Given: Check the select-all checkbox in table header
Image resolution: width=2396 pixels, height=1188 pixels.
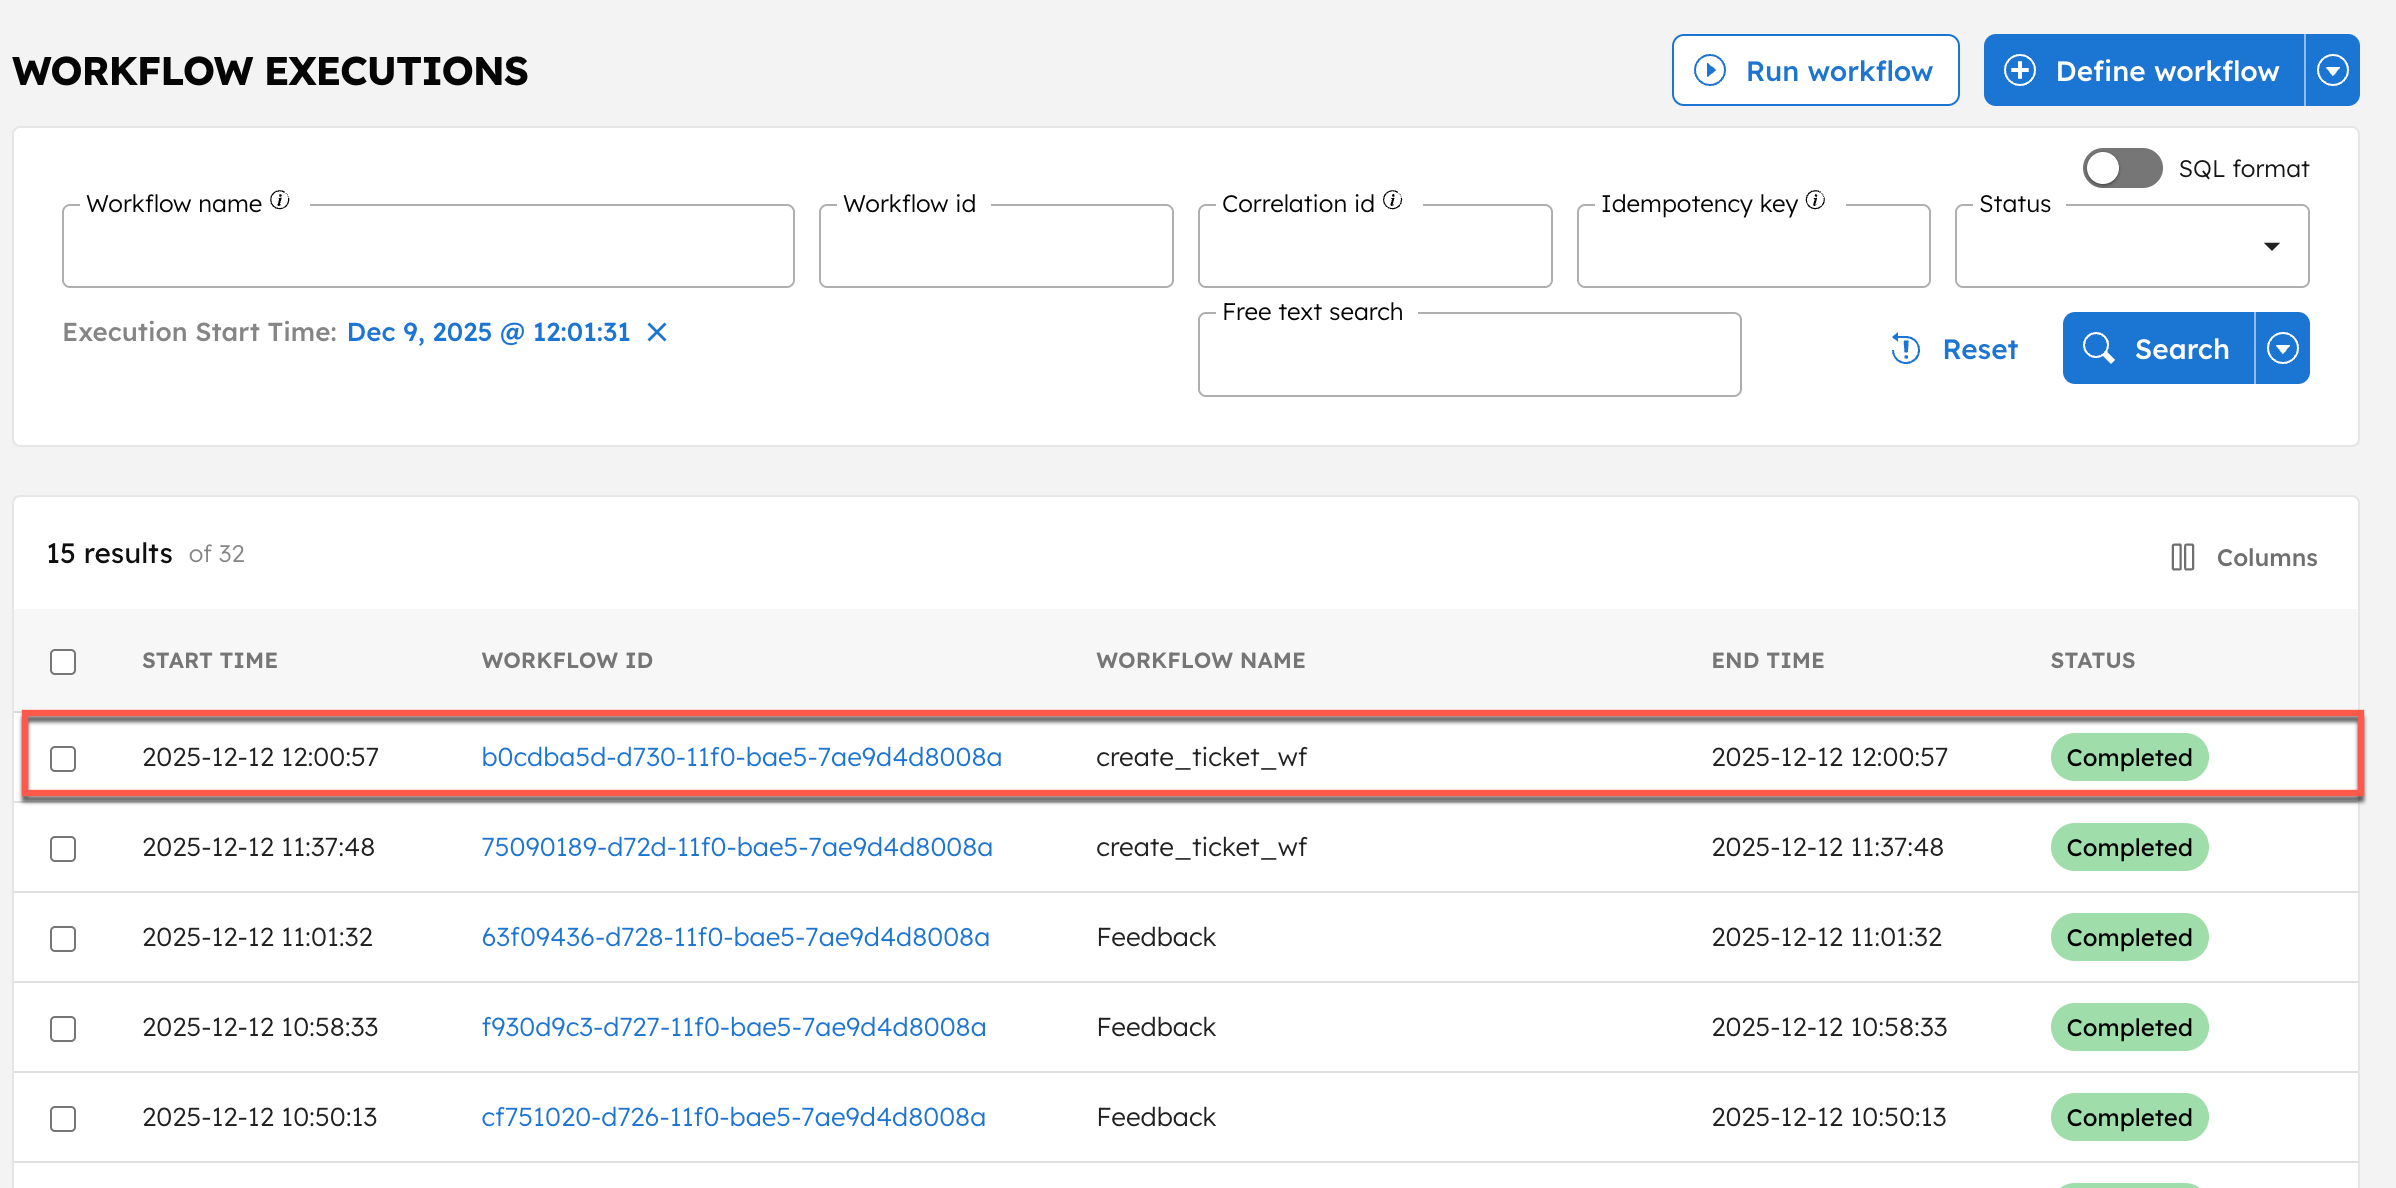Looking at the screenshot, I should point(63,661).
